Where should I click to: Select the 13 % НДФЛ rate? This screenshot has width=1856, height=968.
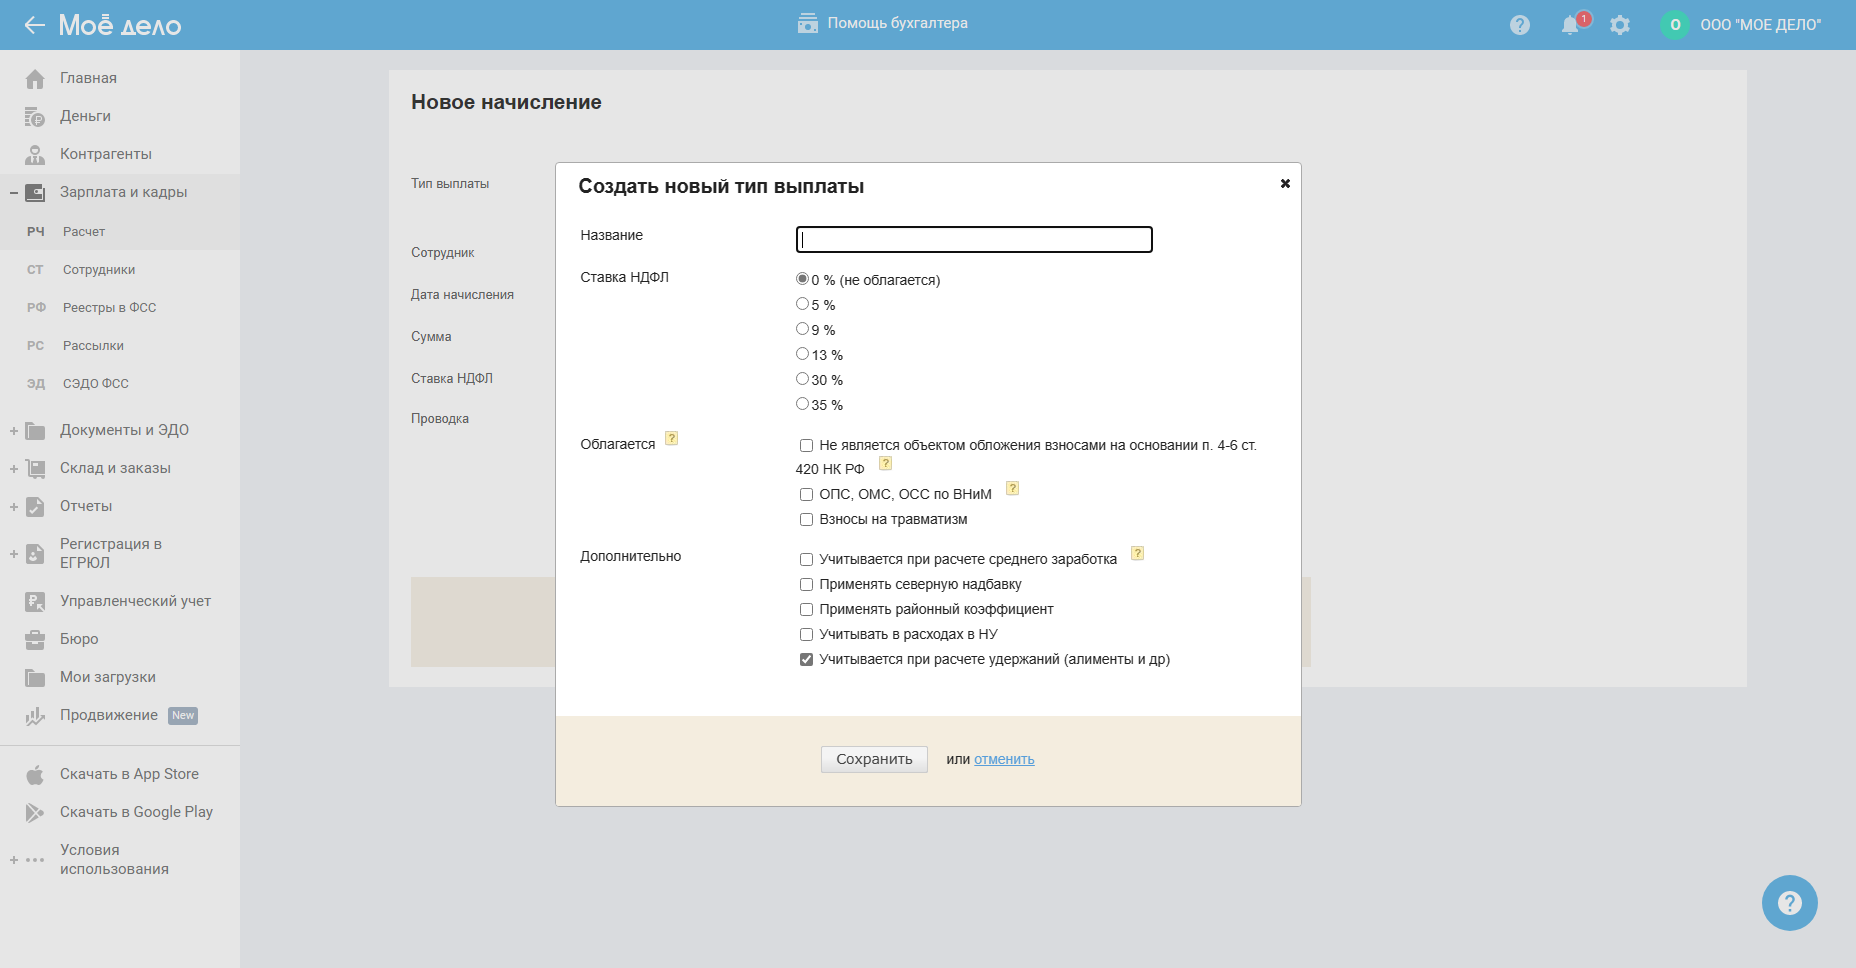802,354
